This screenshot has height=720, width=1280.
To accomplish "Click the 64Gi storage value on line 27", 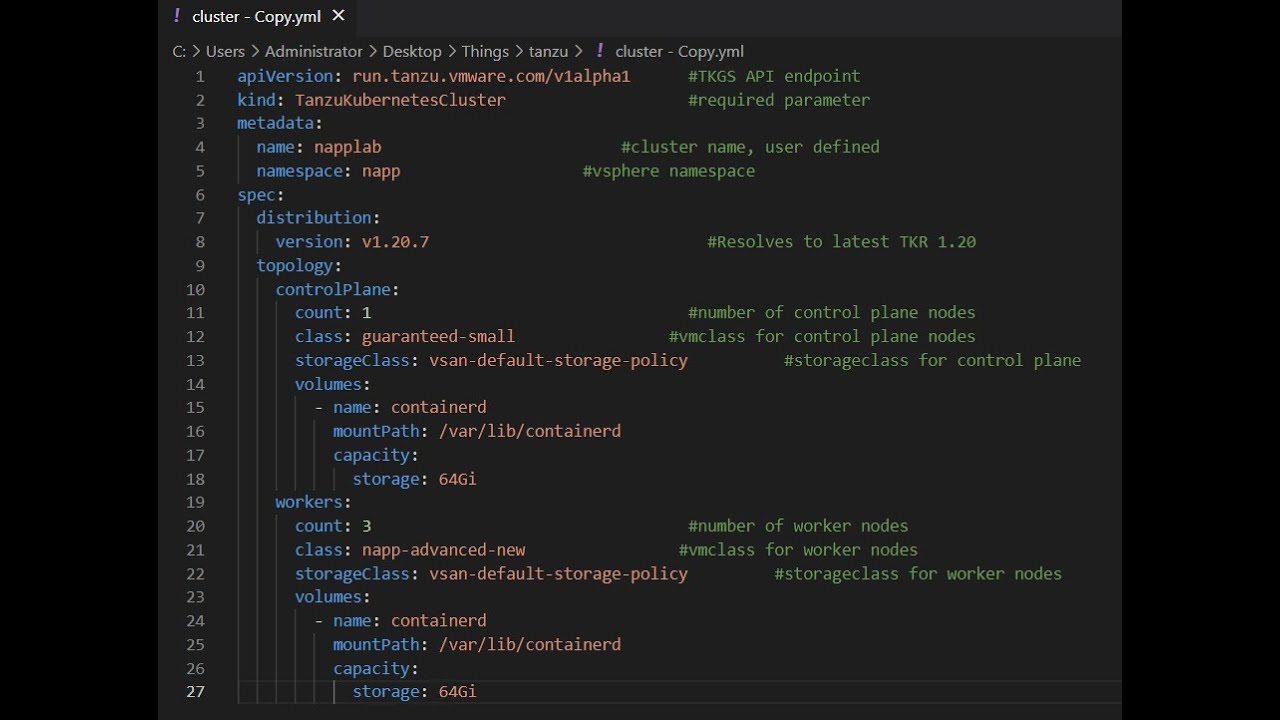I will [458, 692].
